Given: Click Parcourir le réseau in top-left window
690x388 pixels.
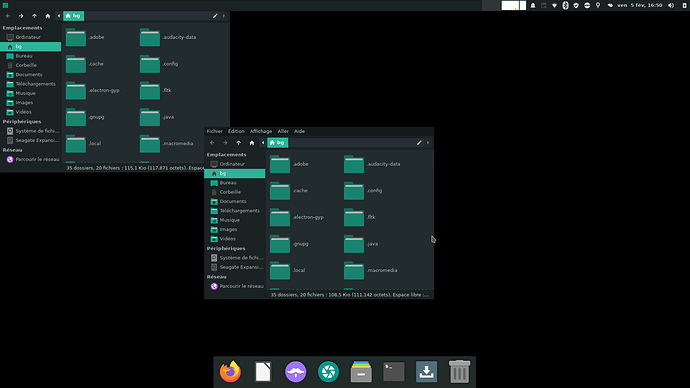Looking at the screenshot, I should pyautogui.click(x=31, y=159).
